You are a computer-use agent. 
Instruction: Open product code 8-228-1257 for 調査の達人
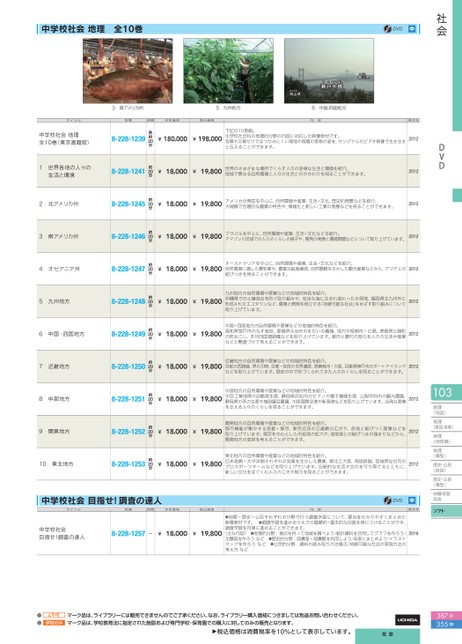click(x=128, y=534)
